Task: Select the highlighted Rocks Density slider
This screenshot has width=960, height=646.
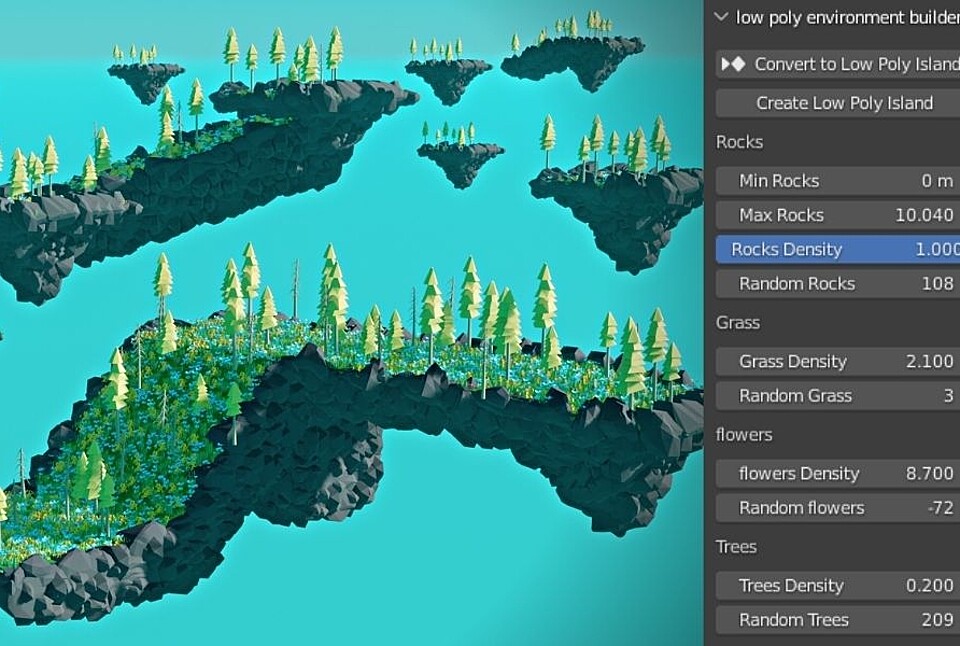Action: (x=837, y=249)
